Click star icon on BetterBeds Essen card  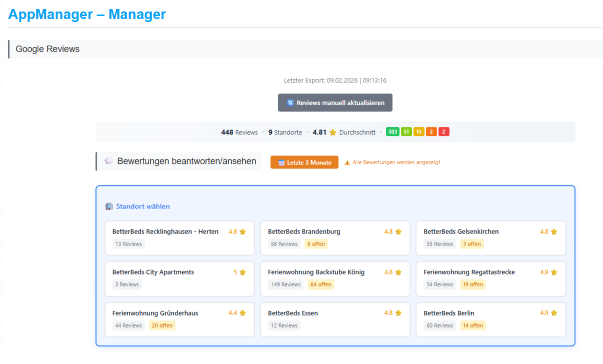pos(398,313)
